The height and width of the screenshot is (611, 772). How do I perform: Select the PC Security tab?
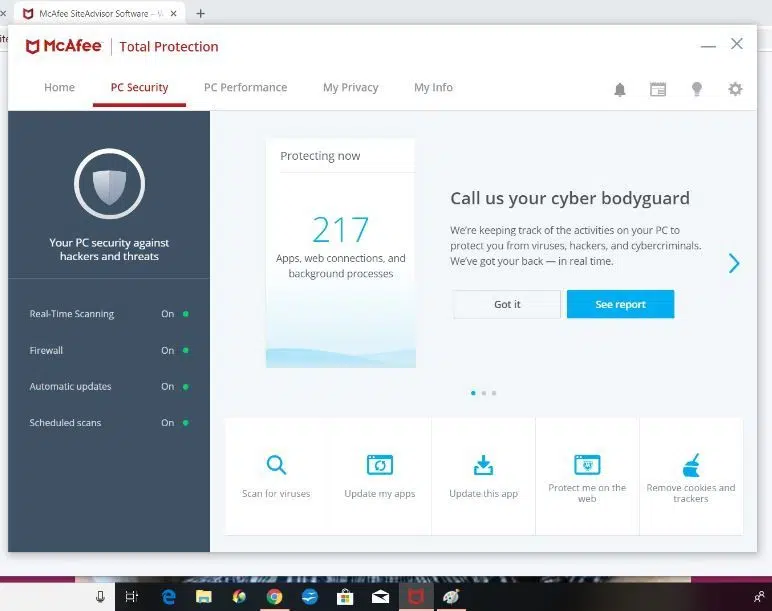point(139,87)
